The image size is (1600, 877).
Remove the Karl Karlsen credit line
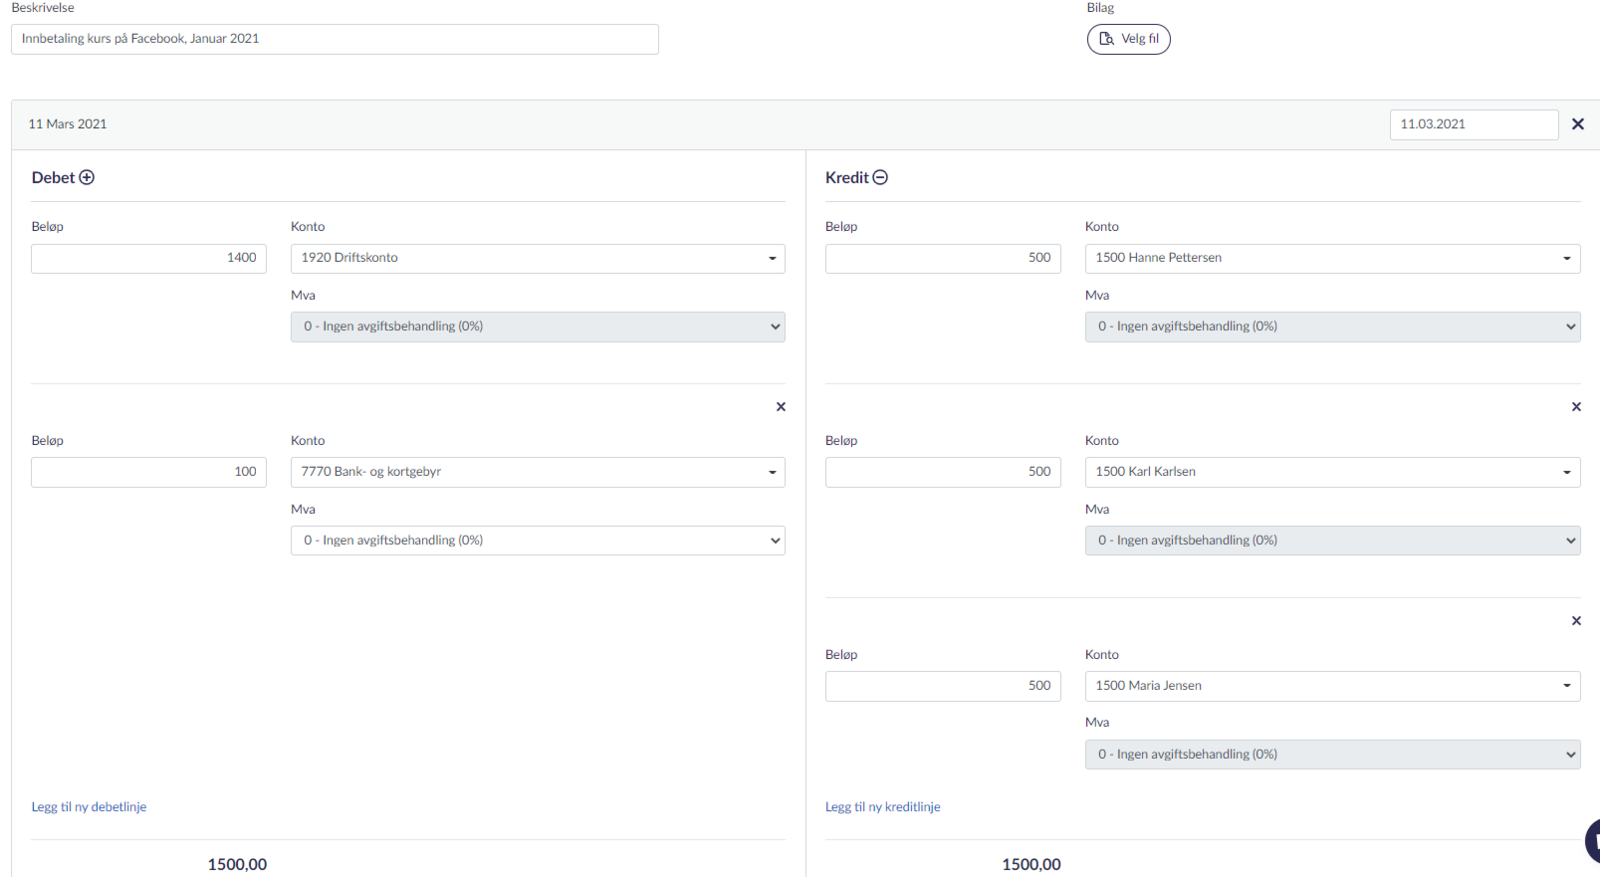pos(1576,407)
